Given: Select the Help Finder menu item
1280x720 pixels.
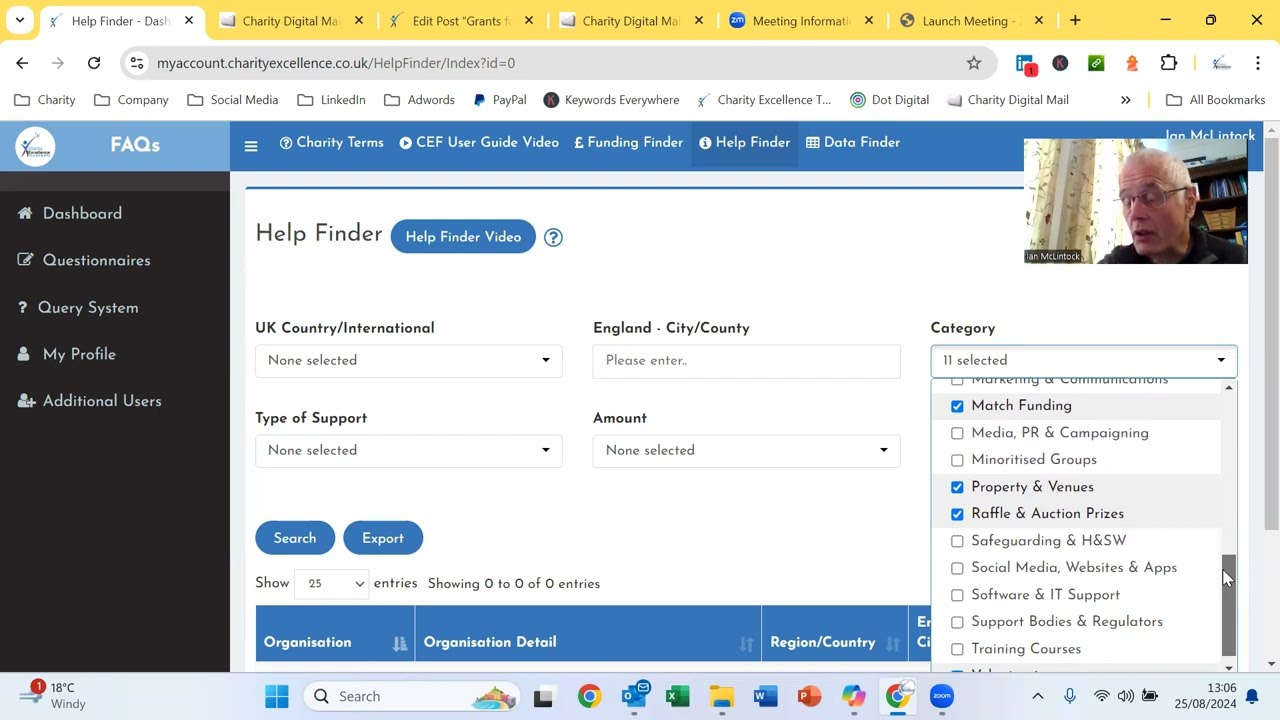Looking at the screenshot, I should [745, 142].
